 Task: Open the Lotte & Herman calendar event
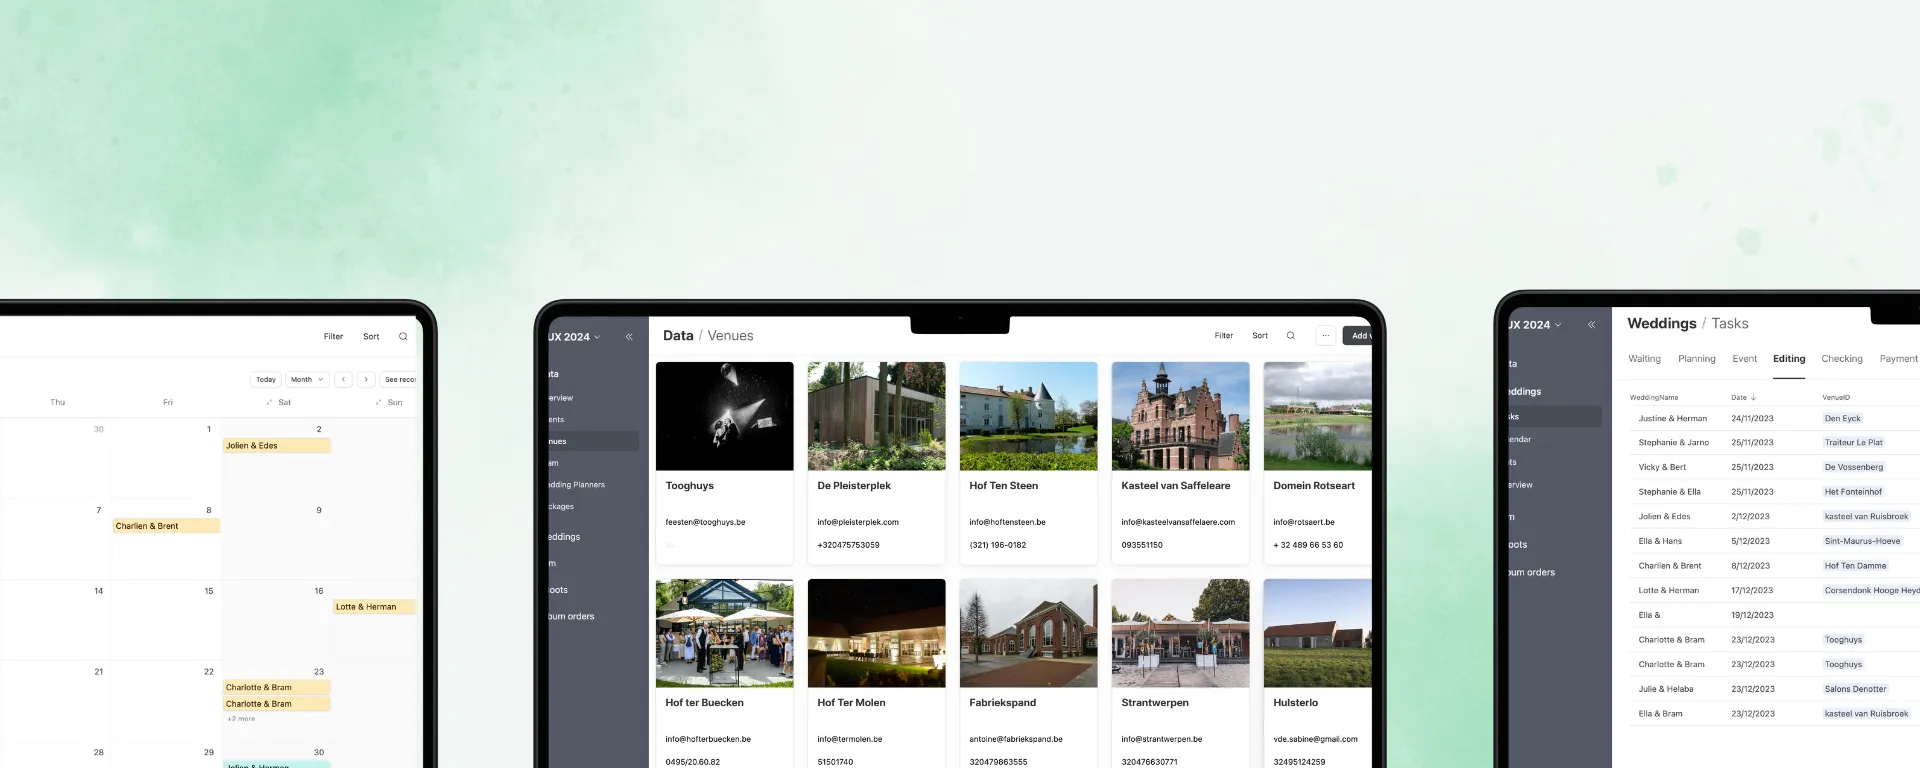point(374,607)
